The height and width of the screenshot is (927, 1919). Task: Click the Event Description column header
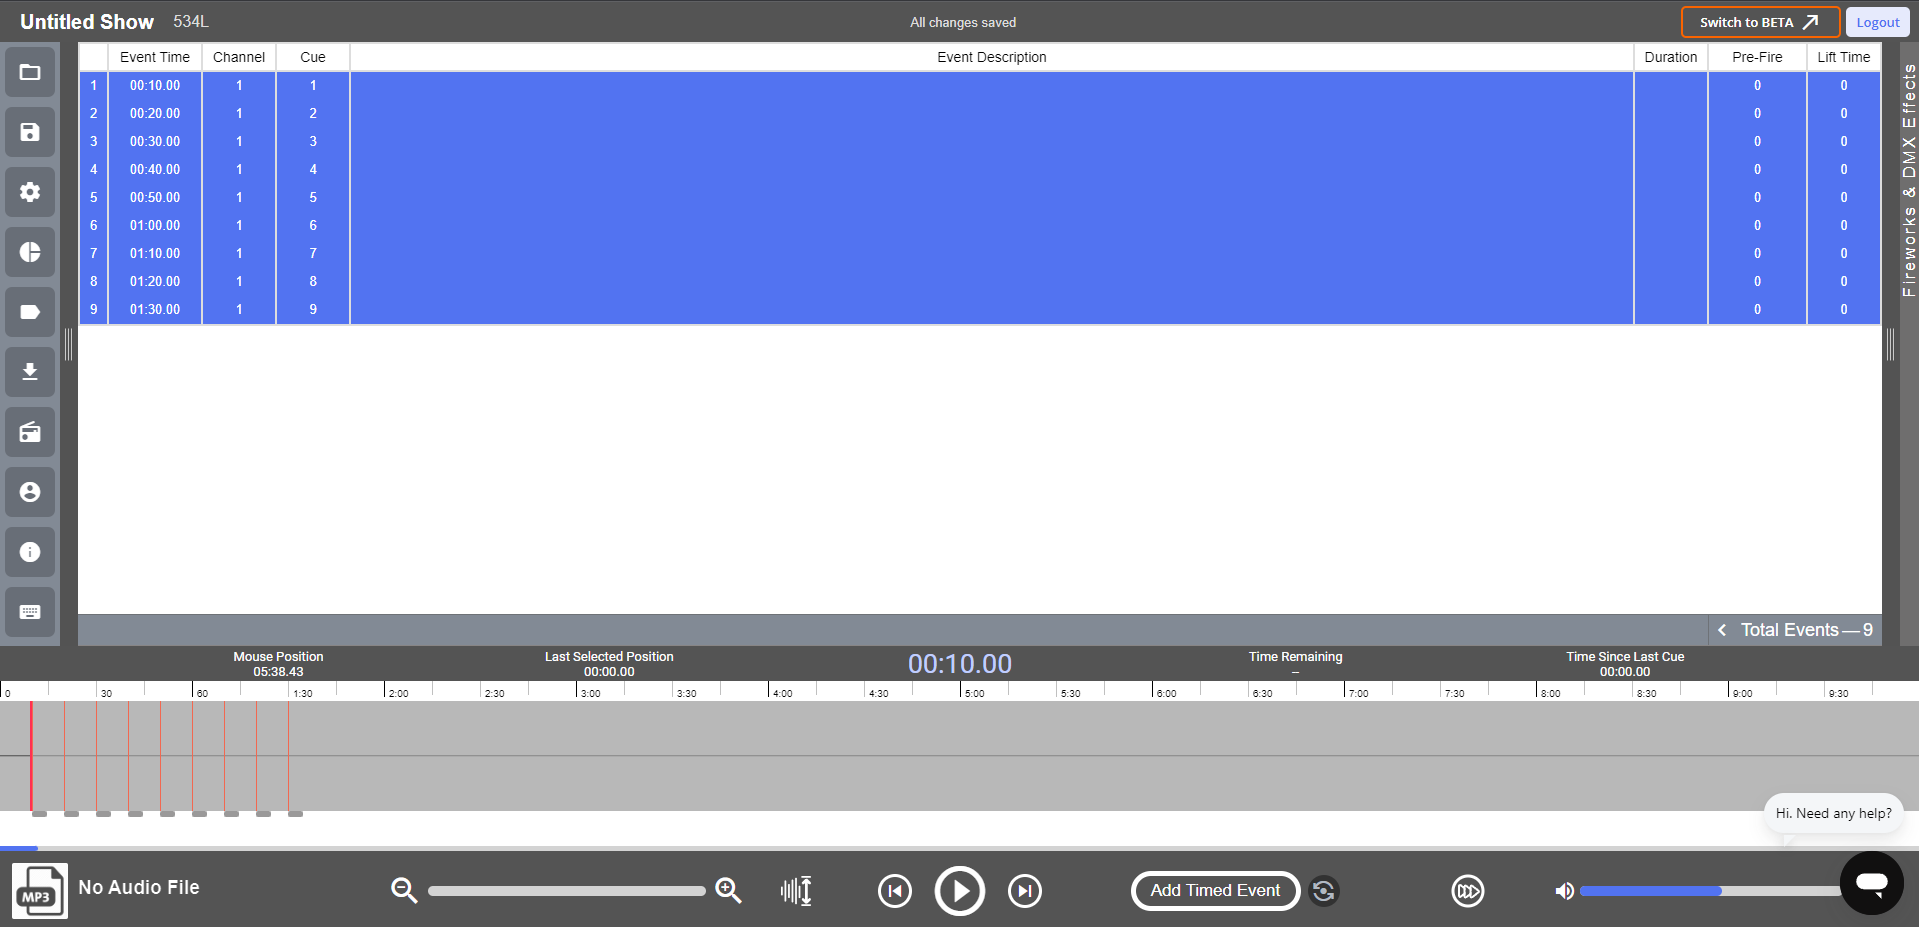tap(992, 57)
